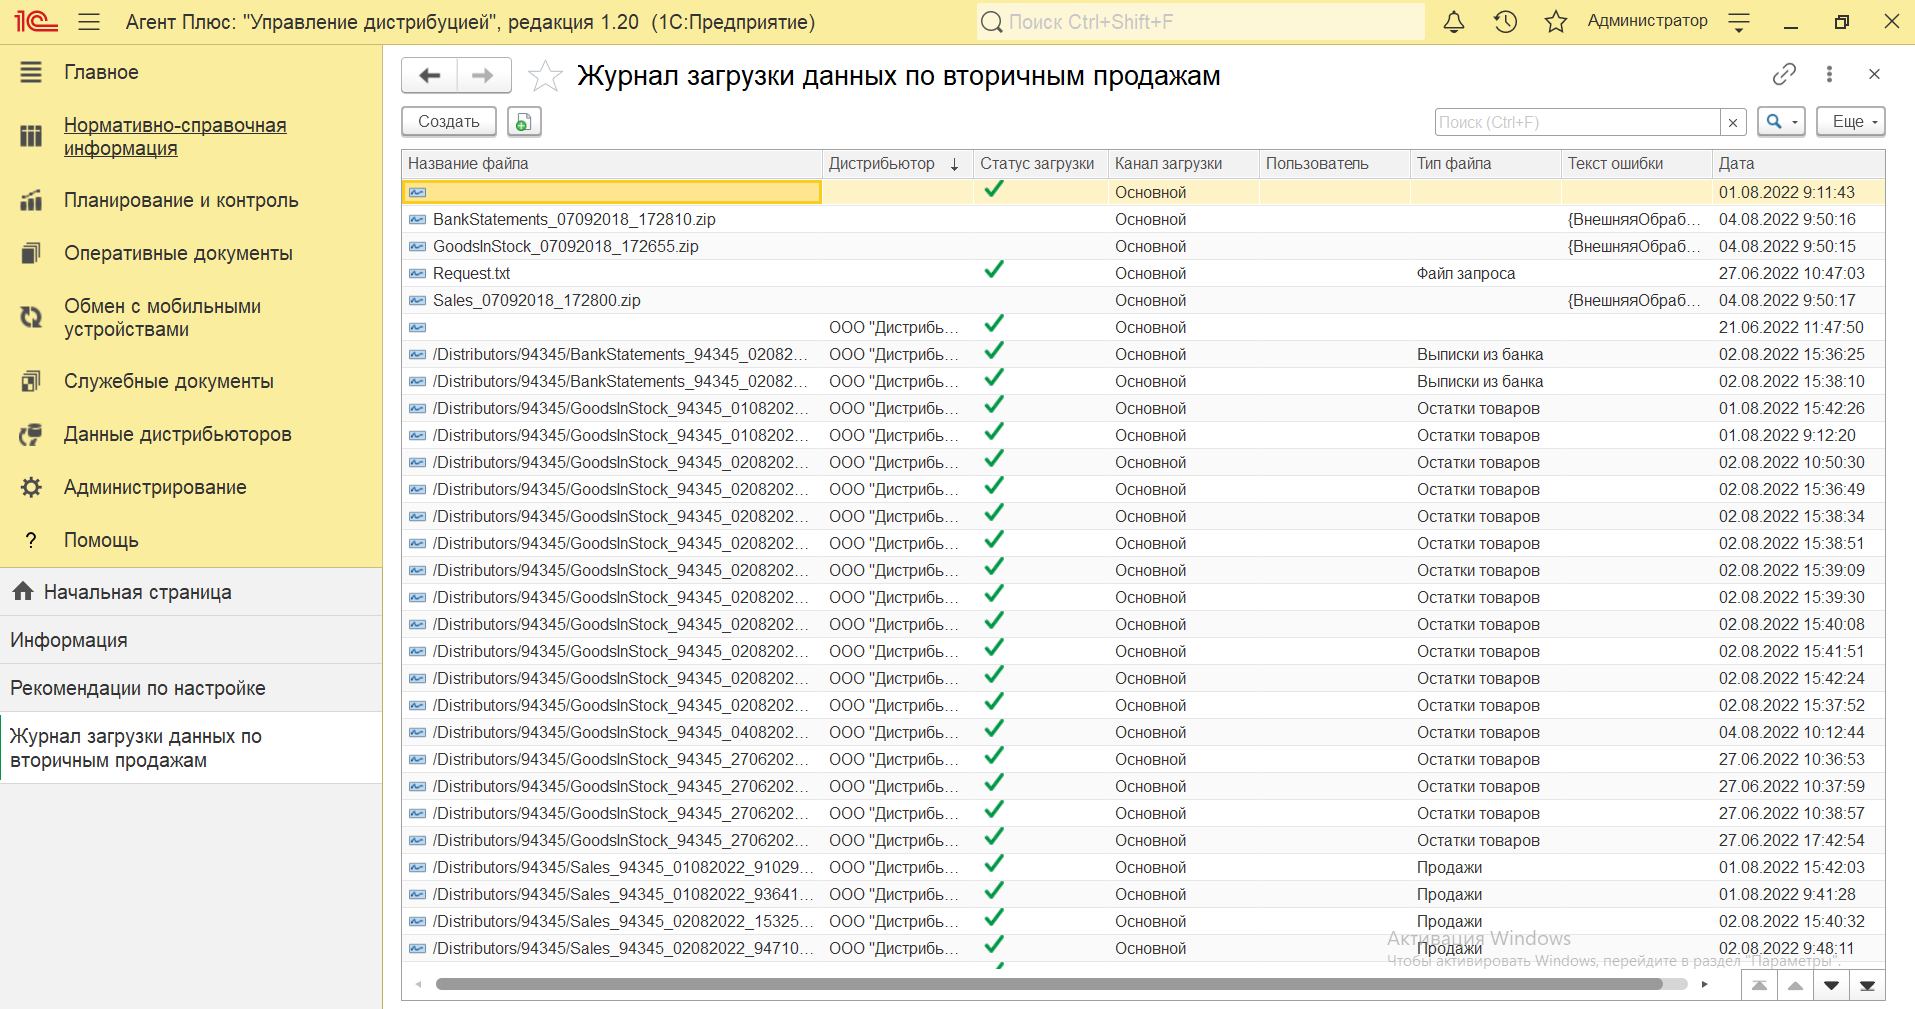Image resolution: width=1915 pixels, height=1009 pixels.
Task: Open Помощь section
Action: tap(101, 540)
